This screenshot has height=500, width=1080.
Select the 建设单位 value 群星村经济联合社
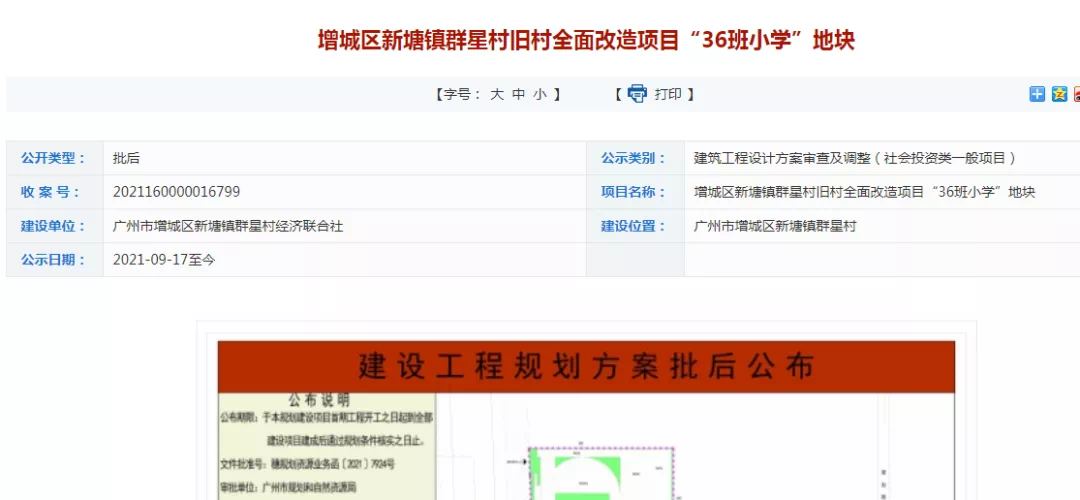click(228, 226)
